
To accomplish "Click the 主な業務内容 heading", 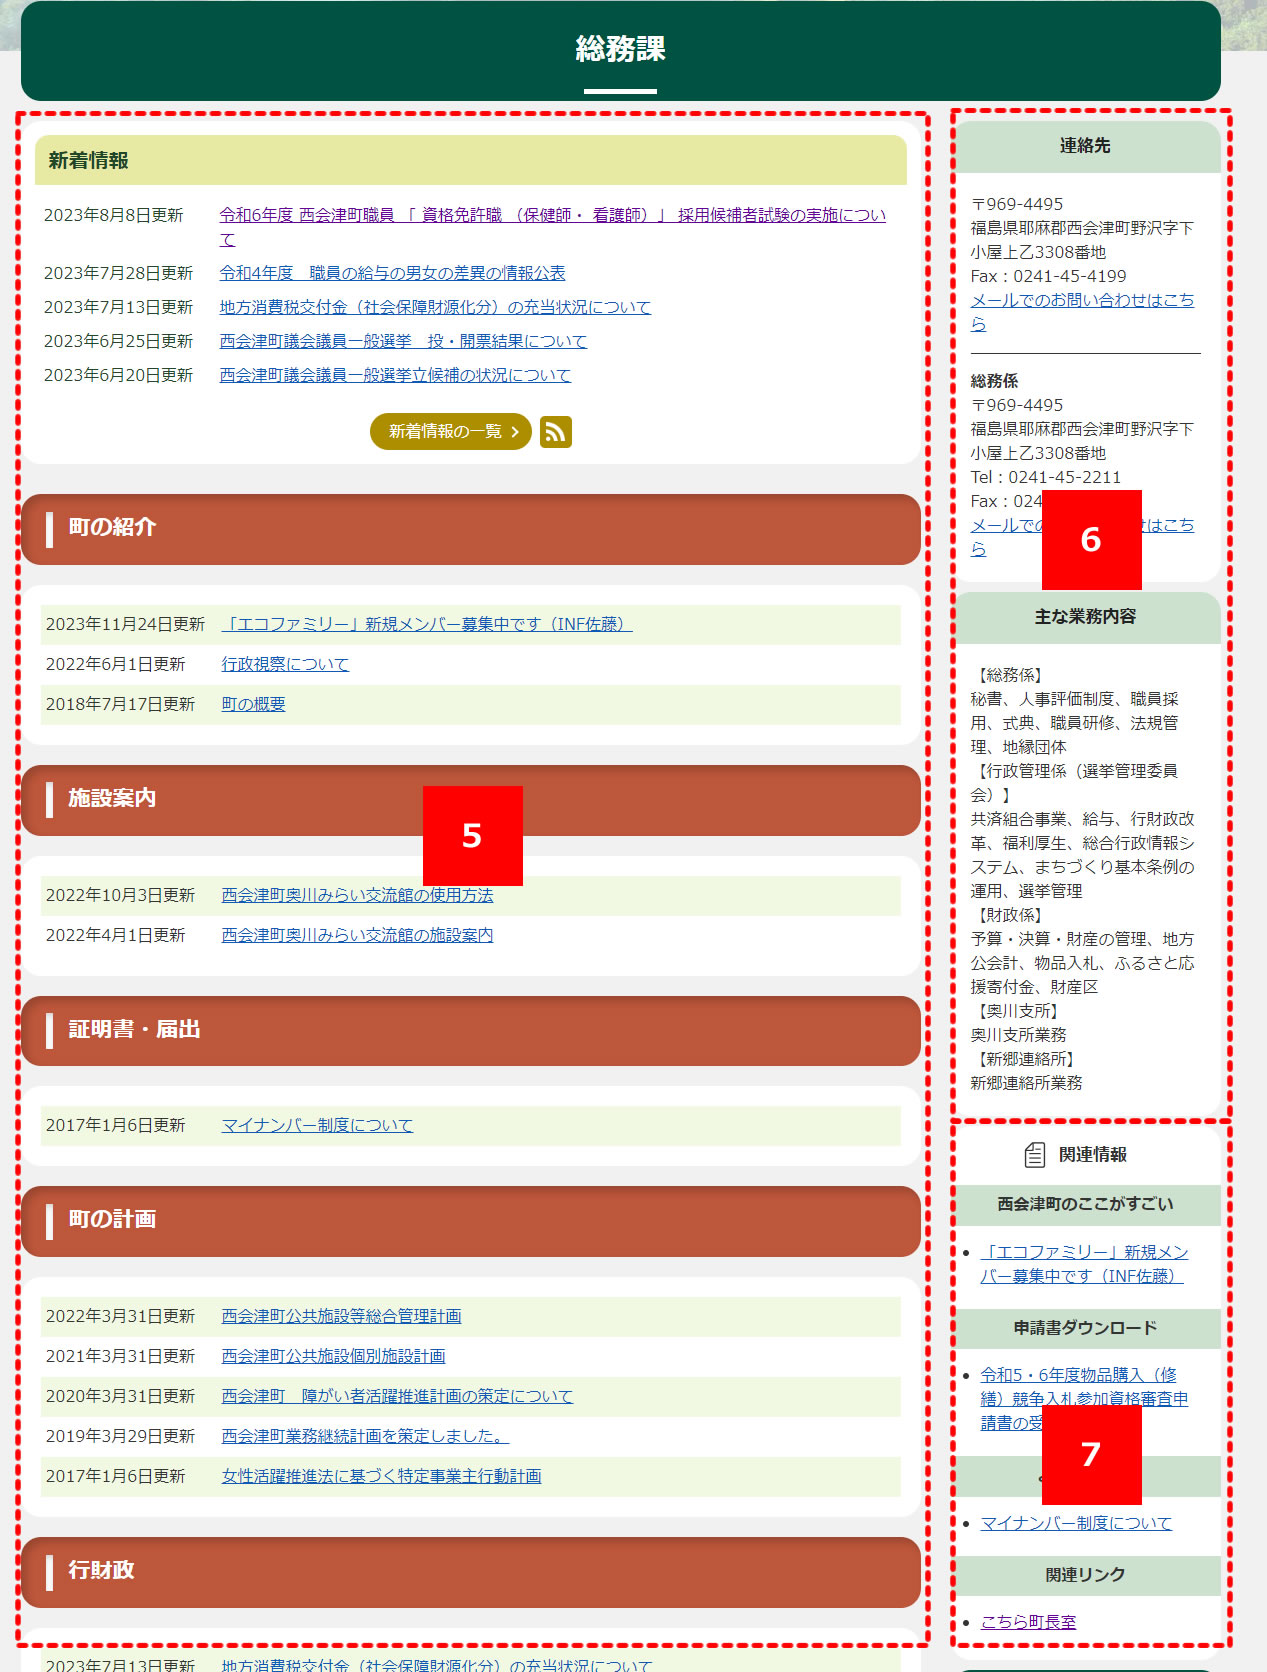I will coord(1086,617).
